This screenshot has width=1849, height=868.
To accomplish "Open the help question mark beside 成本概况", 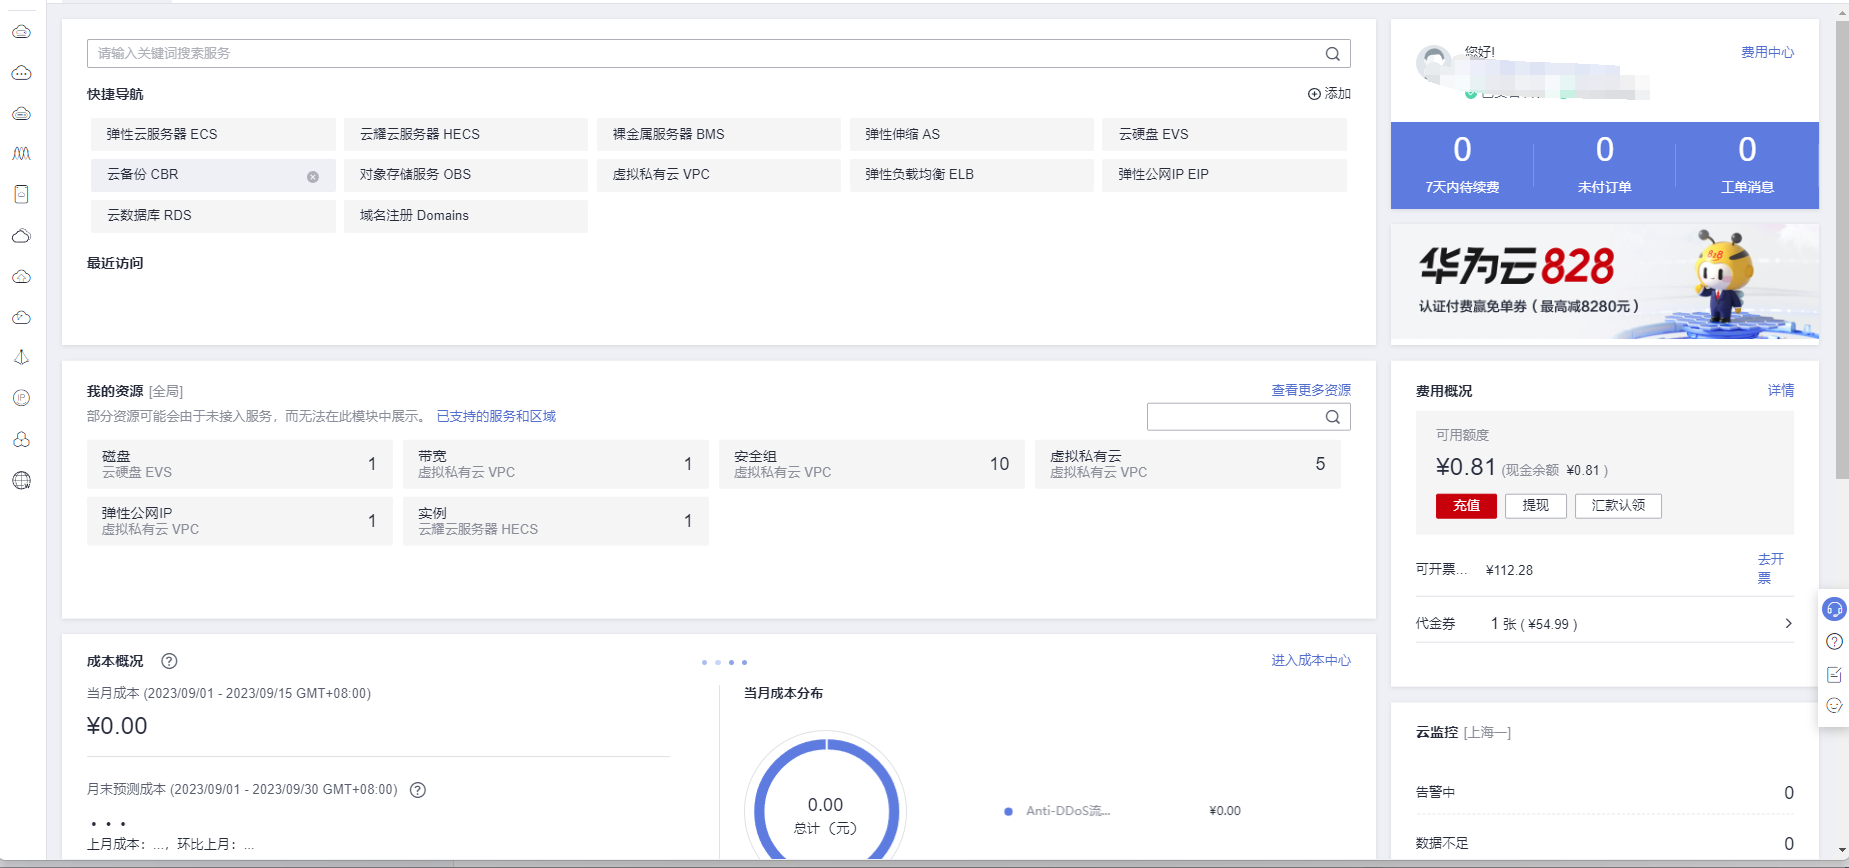I will (169, 661).
